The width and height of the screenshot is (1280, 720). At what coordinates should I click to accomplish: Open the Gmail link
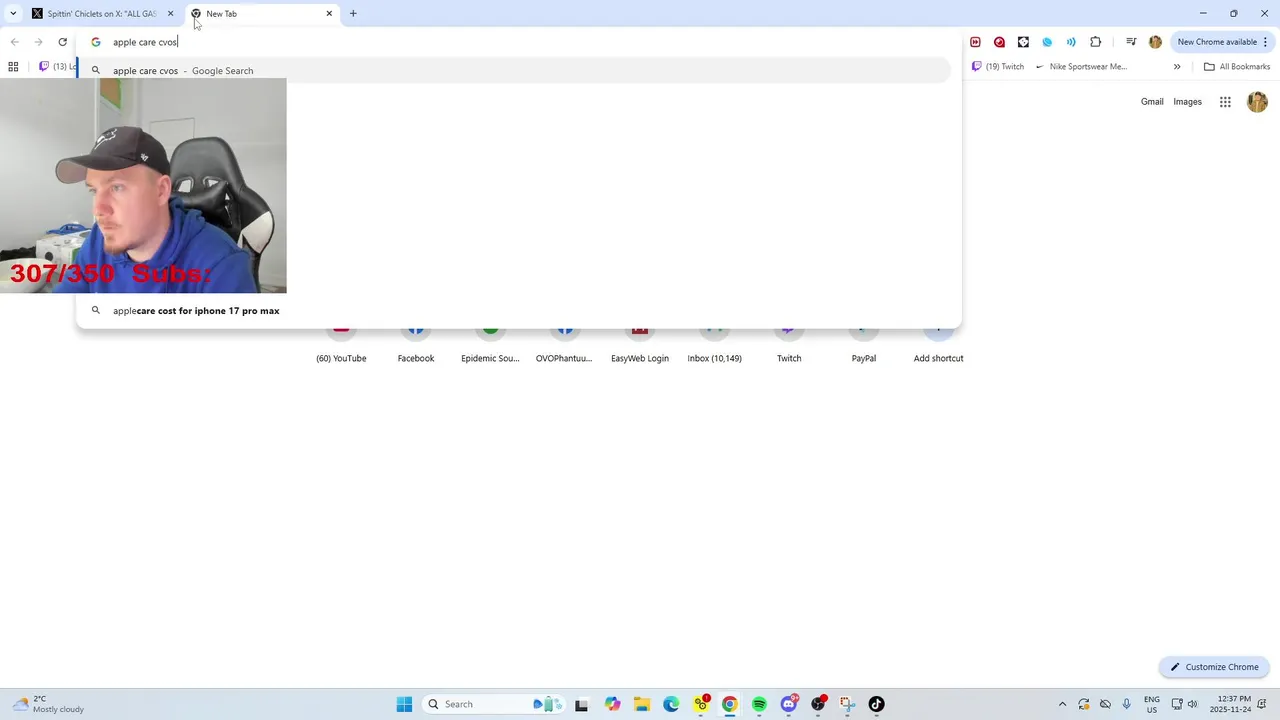(1152, 102)
